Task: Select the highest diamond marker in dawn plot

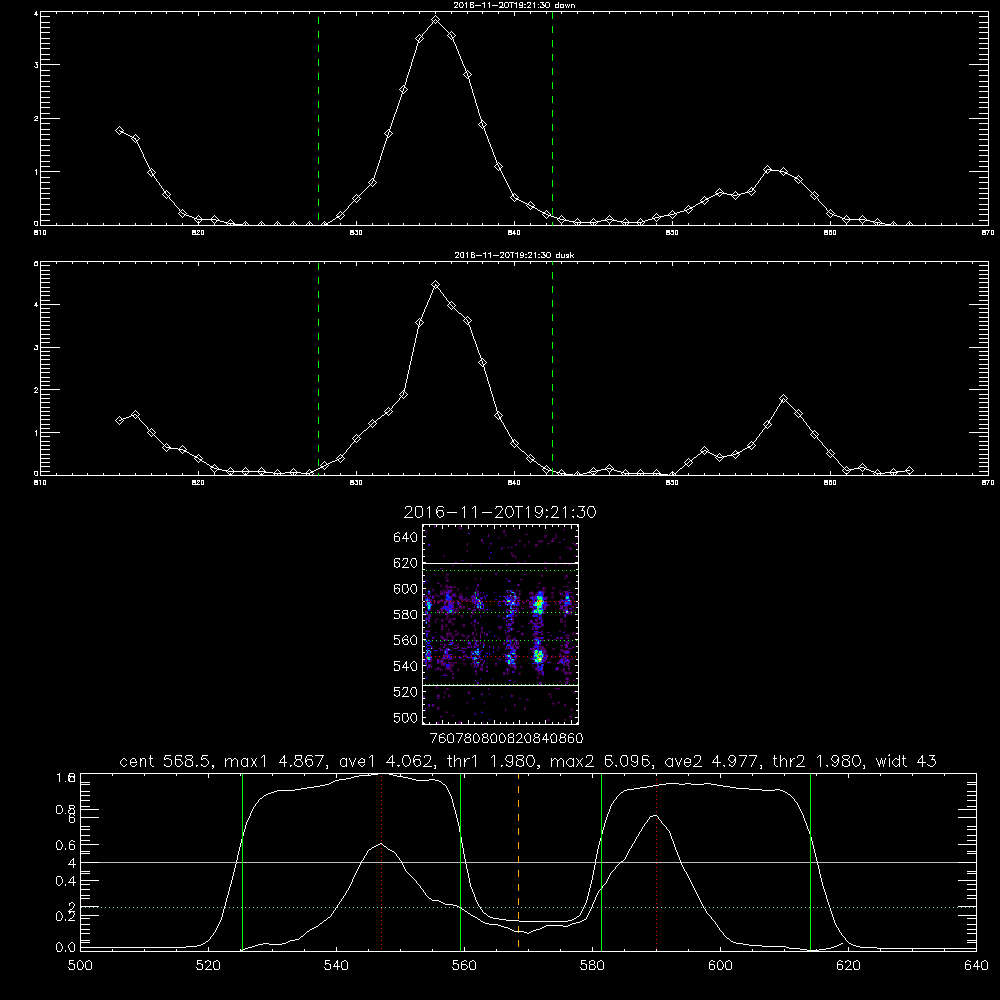Action: 436,20
